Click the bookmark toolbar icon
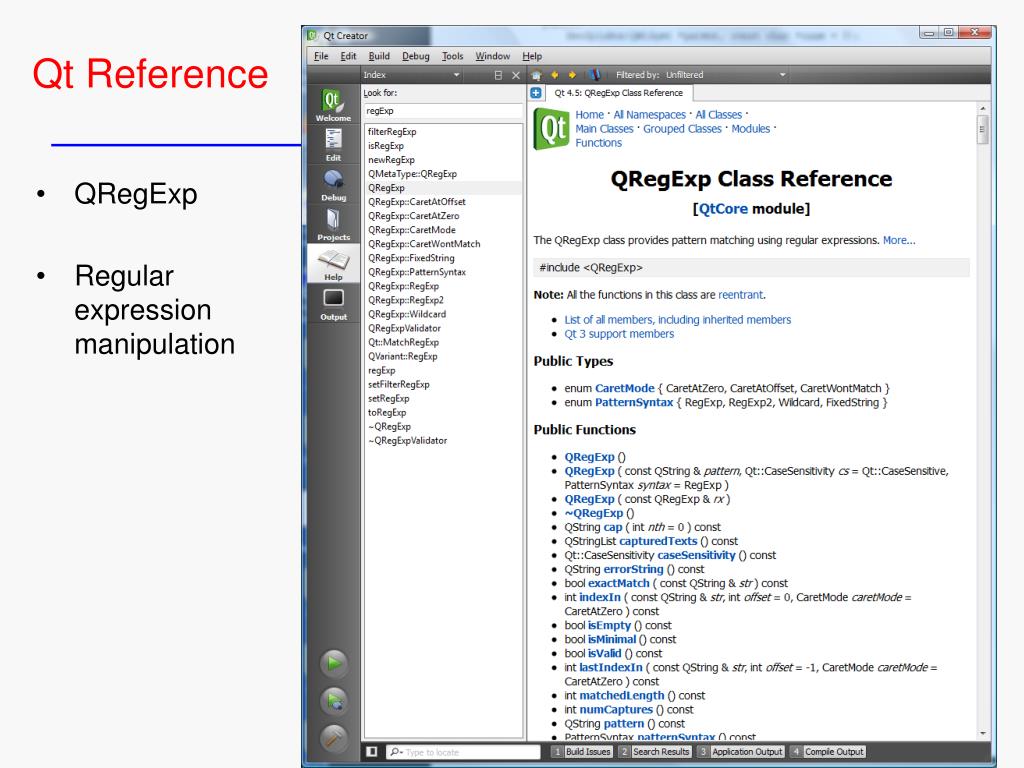 pos(594,75)
